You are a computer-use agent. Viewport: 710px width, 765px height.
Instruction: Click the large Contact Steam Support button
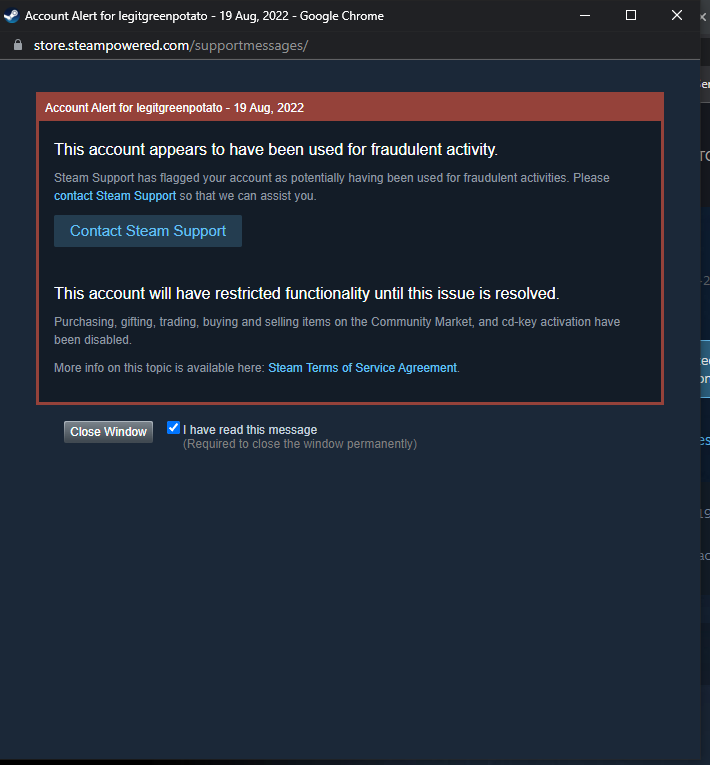pos(148,231)
